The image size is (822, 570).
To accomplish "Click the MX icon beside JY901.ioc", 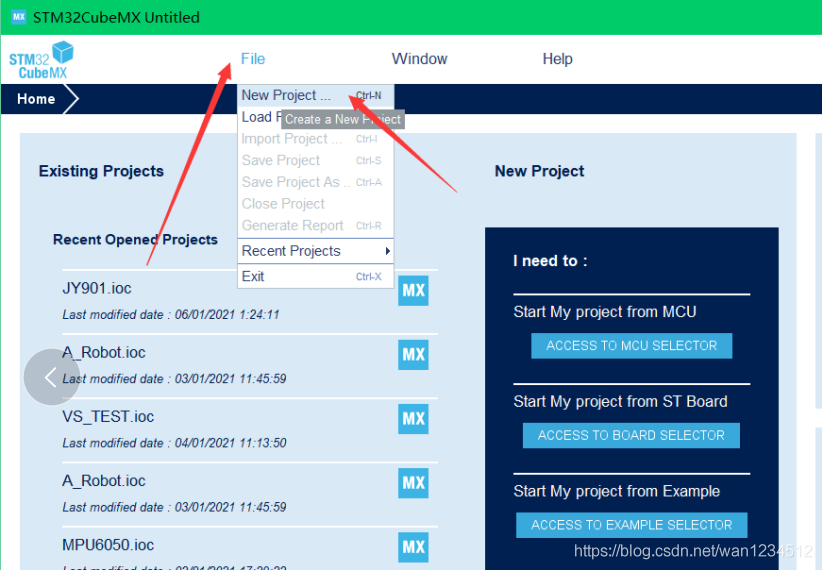I will tap(413, 291).
